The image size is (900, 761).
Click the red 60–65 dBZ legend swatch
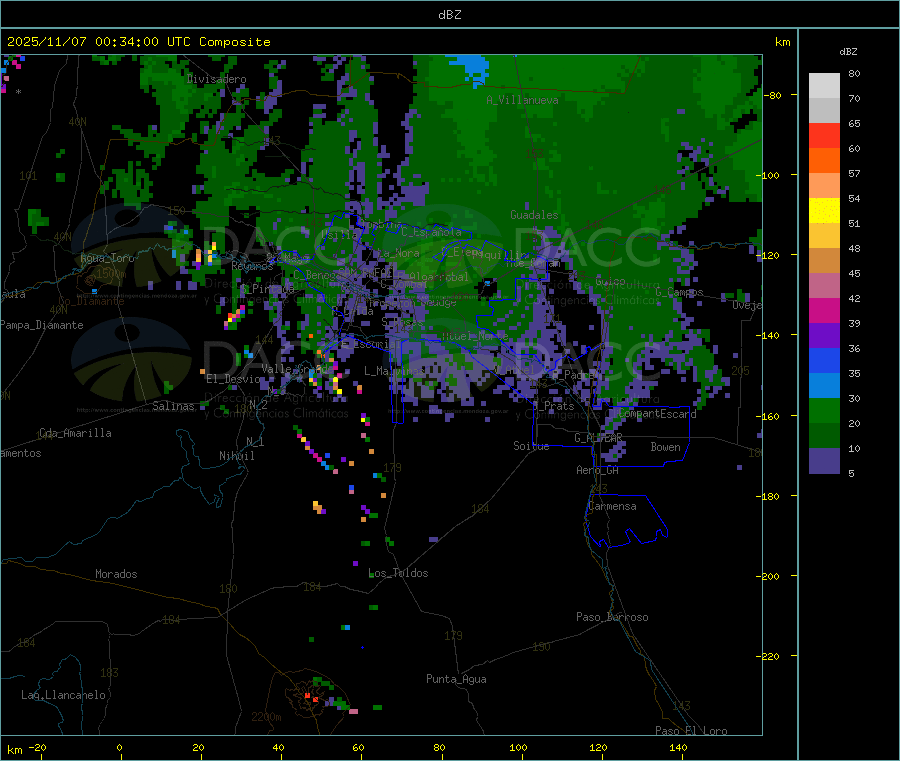pyautogui.click(x=824, y=135)
